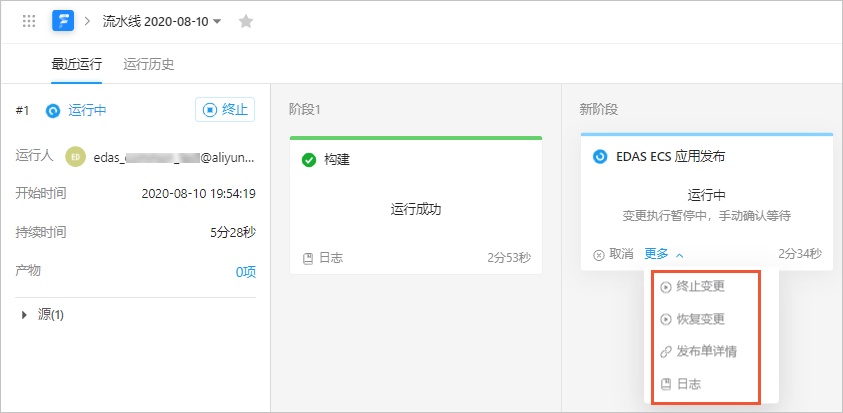This screenshot has height=413, width=843.
Task: Click the ED user avatar
Action: pyautogui.click(x=76, y=157)
